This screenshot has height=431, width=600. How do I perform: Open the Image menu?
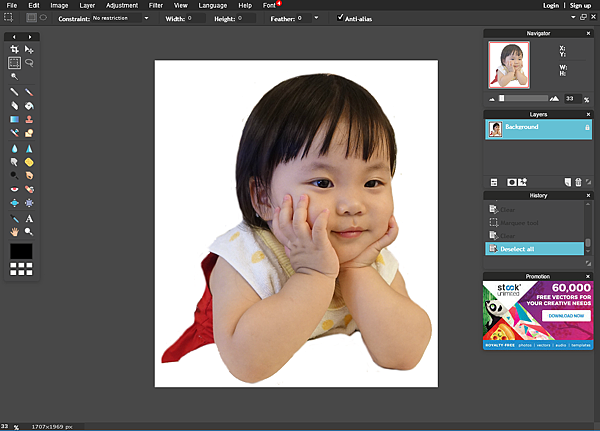59,5
